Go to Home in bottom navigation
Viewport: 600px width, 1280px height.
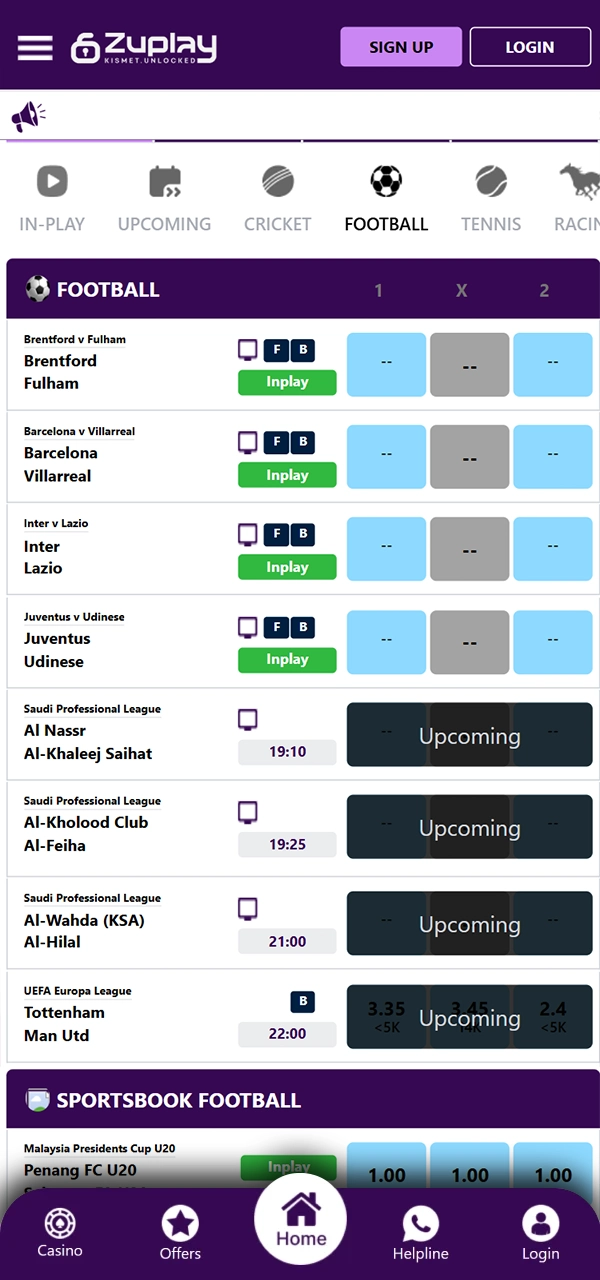point(301,1220)
